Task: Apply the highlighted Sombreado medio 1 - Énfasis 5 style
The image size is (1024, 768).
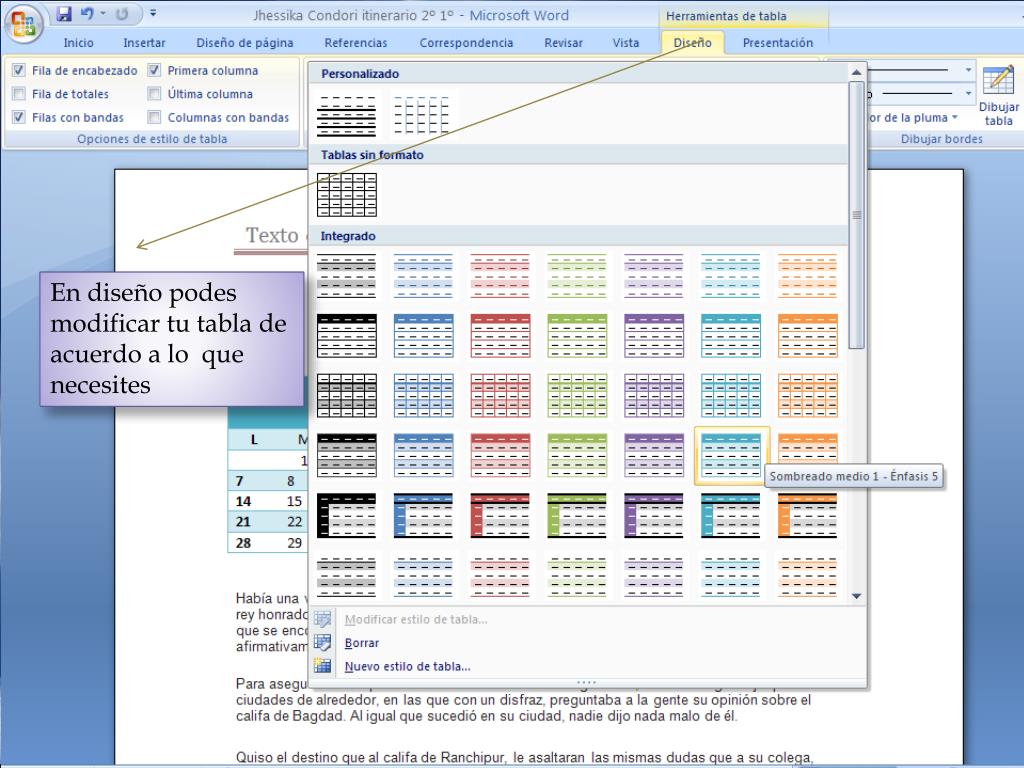Action: 731,455
